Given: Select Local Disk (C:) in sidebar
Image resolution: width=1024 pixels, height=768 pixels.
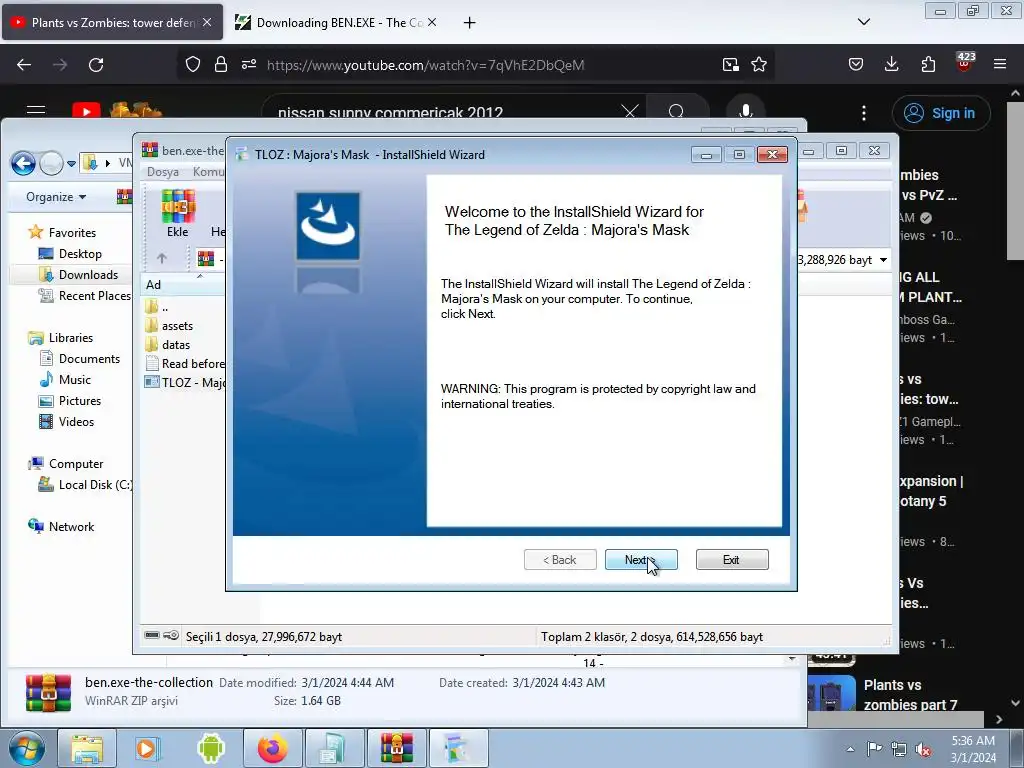Looking at the screenshot, I should click(x=85, y=485).
